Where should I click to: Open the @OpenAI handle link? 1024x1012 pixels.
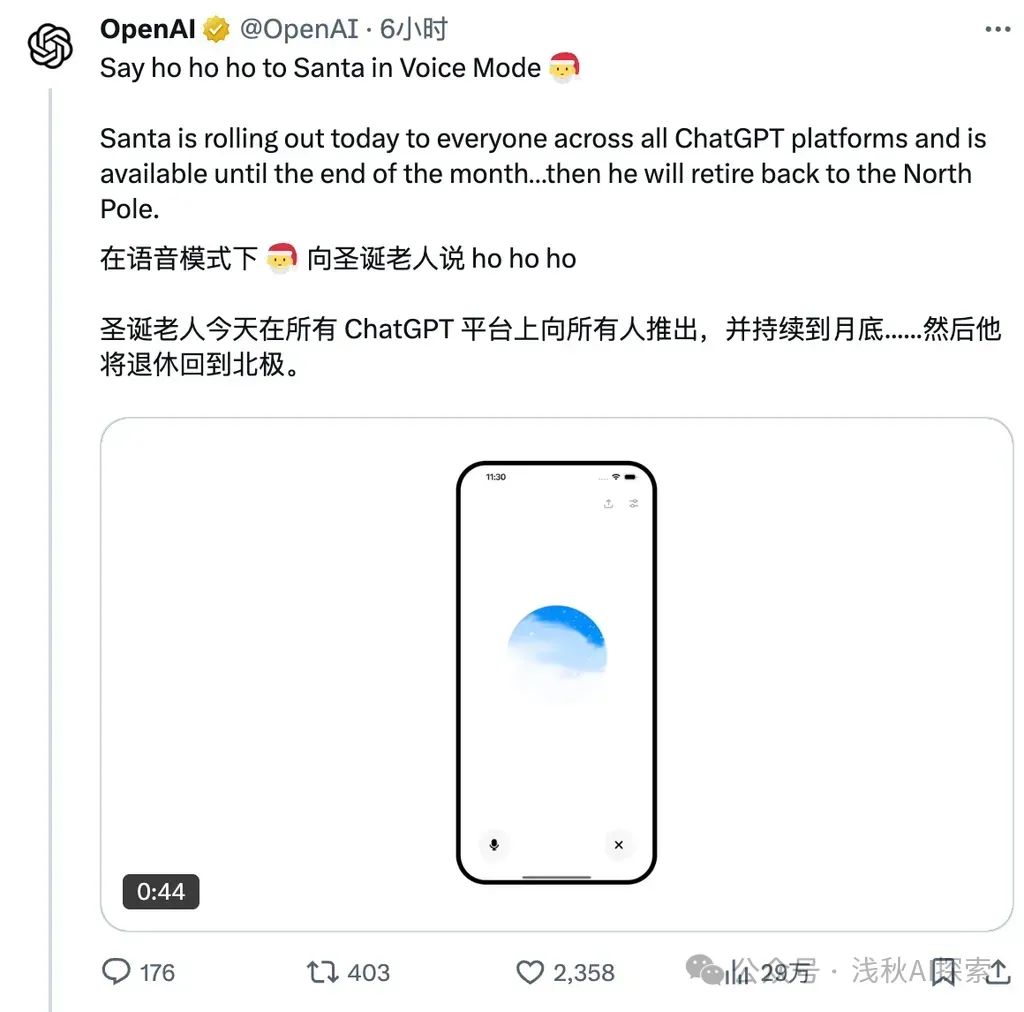tap(299, 29)
